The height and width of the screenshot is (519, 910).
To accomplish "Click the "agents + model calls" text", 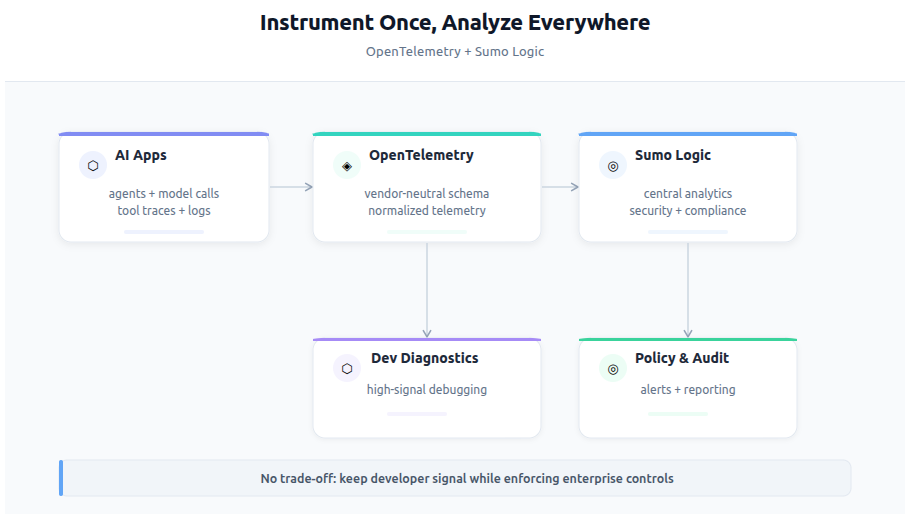I will [164, 193].
